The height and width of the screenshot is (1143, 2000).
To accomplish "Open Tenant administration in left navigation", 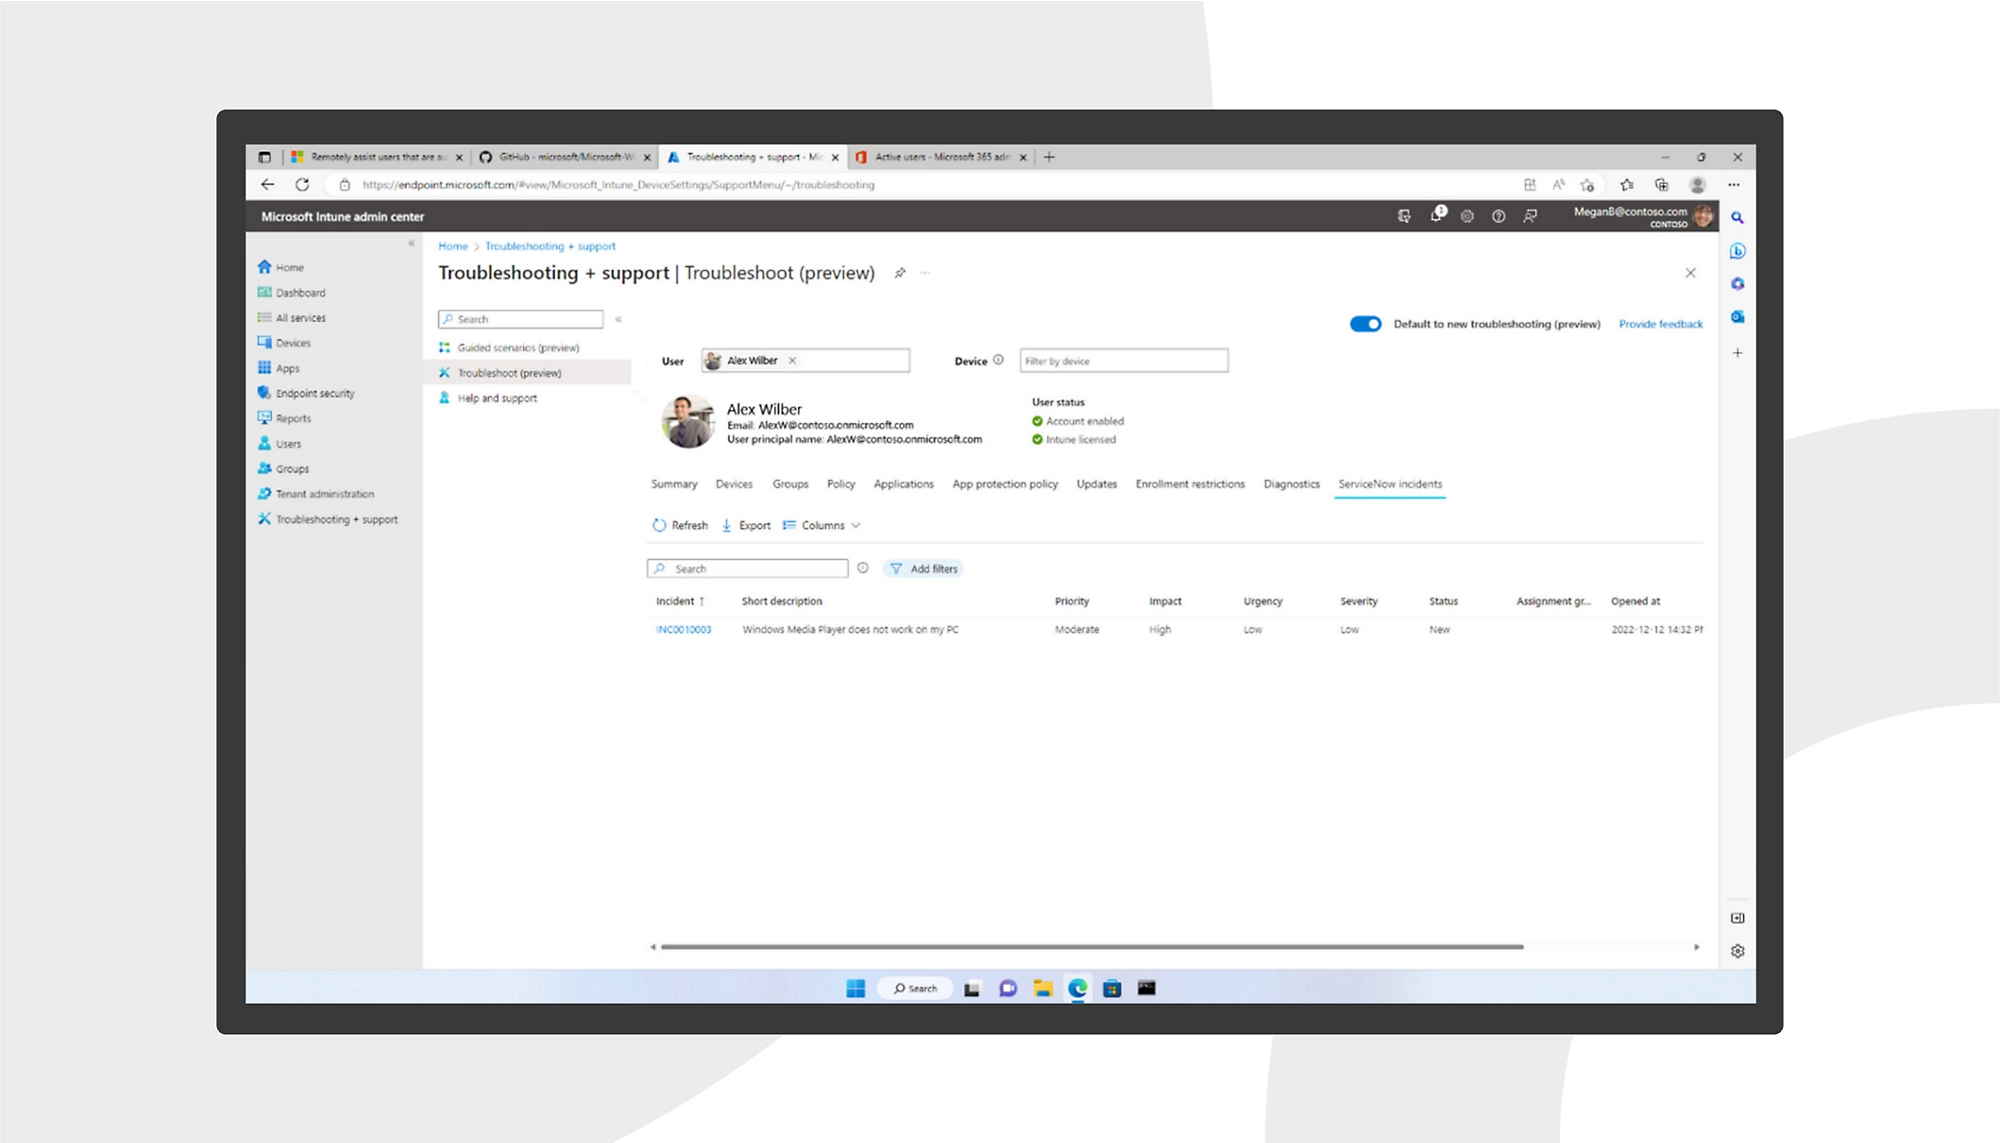I will pyautogui.click(x=324, y=494).
